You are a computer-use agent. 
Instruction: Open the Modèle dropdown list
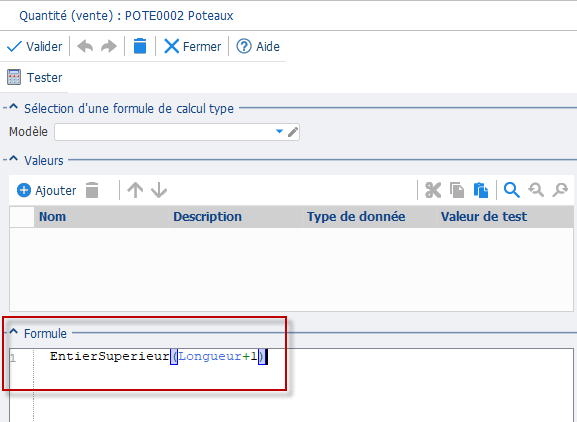[279, 131]
